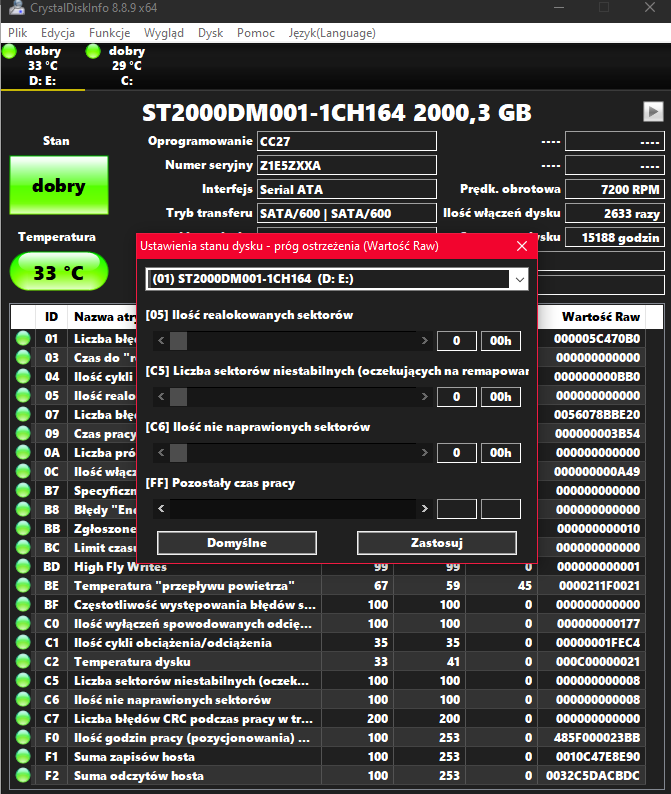This screenshot has height=794, width=671.
Task: Click the status dot of attribute BB
Action: 23,528
